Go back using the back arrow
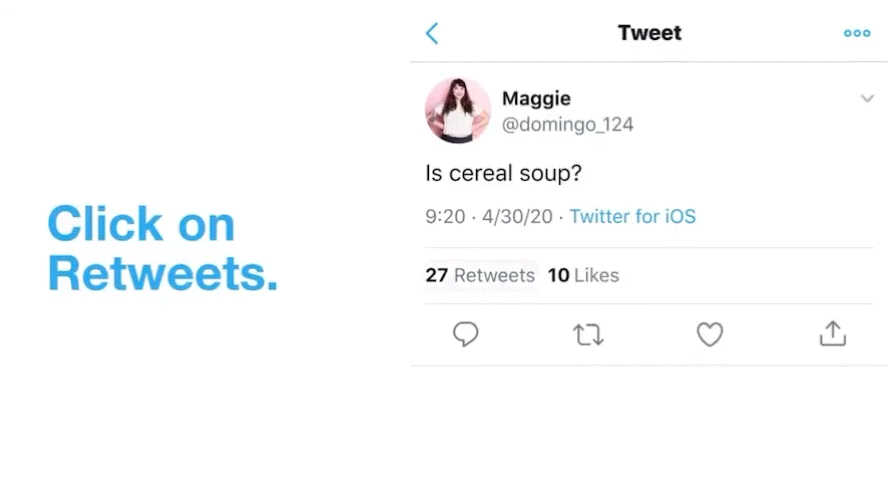This screenshot has width=888, height=494. coord(432,33)
